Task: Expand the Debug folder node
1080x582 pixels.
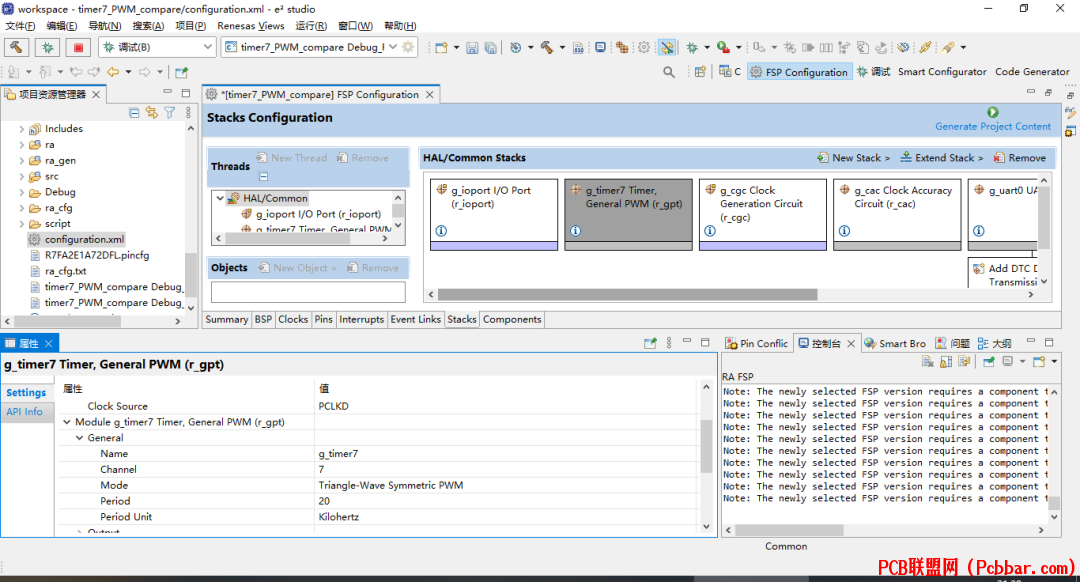Action: (21, 192)
